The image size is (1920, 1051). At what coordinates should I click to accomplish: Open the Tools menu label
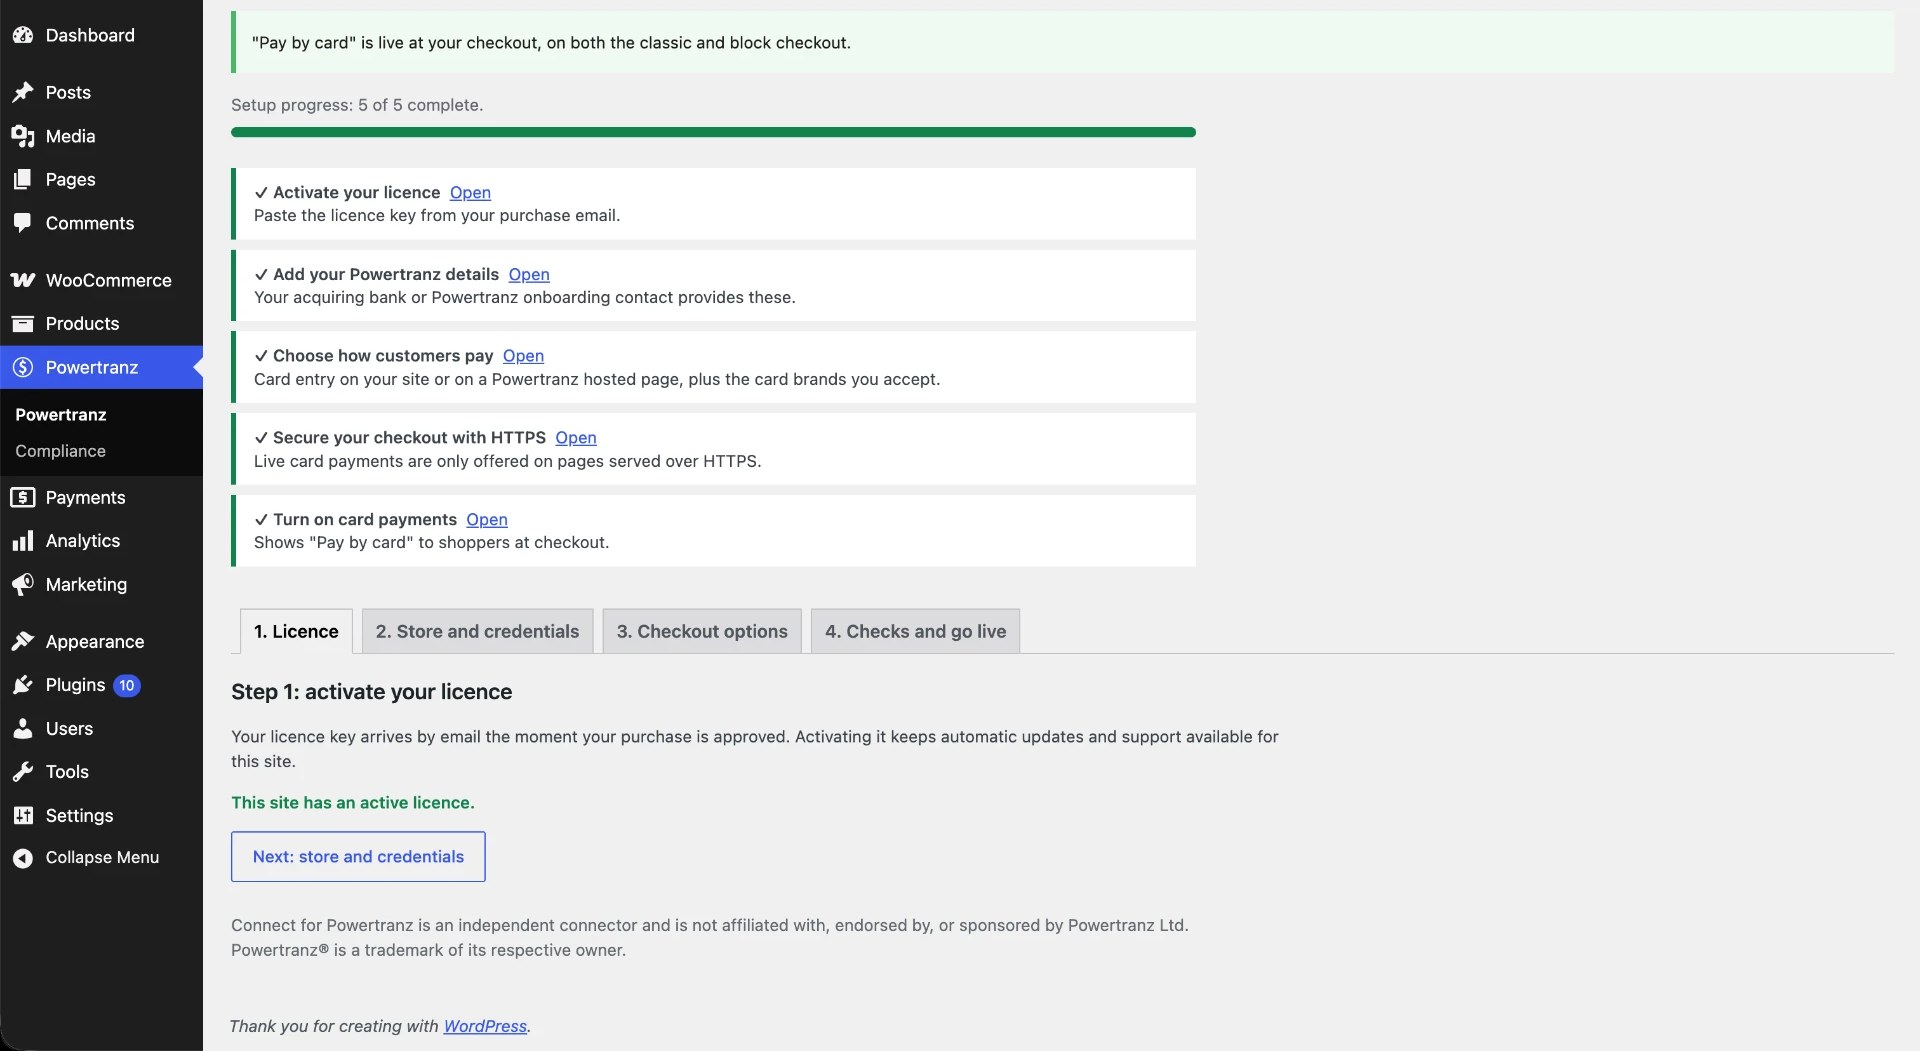click(67, 772)
